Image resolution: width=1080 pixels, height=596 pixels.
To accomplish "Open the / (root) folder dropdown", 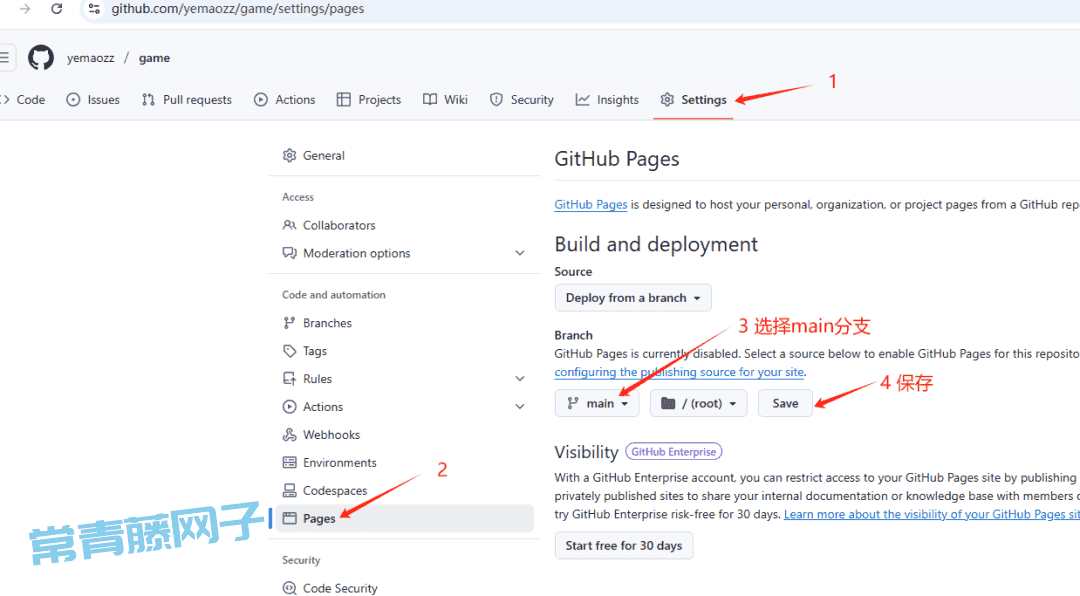I will 698,404.
